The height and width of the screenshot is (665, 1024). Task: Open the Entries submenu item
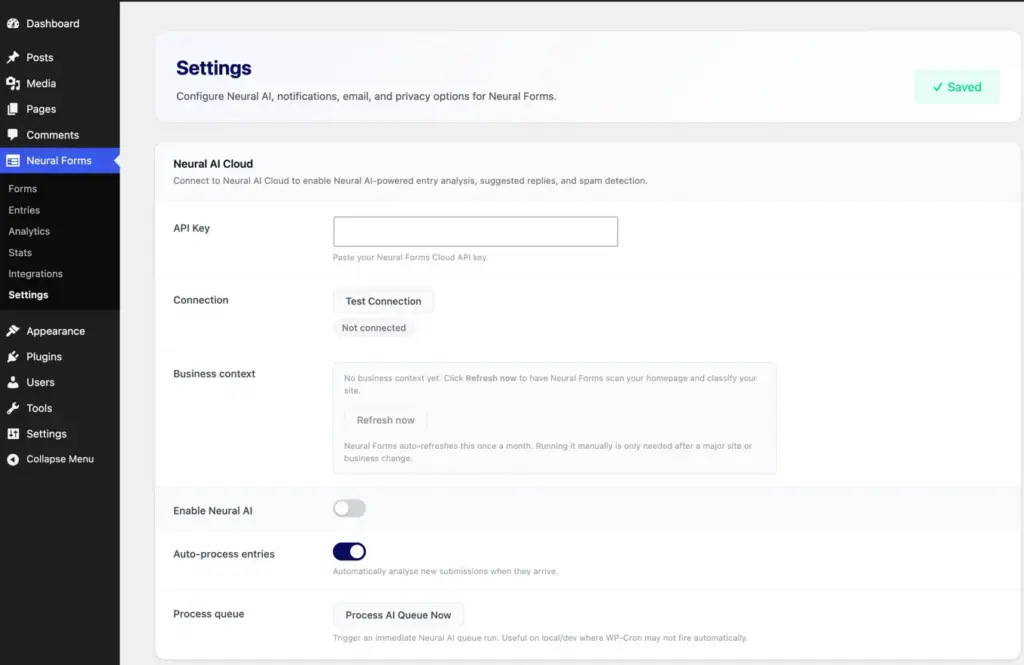coord(24,210)
